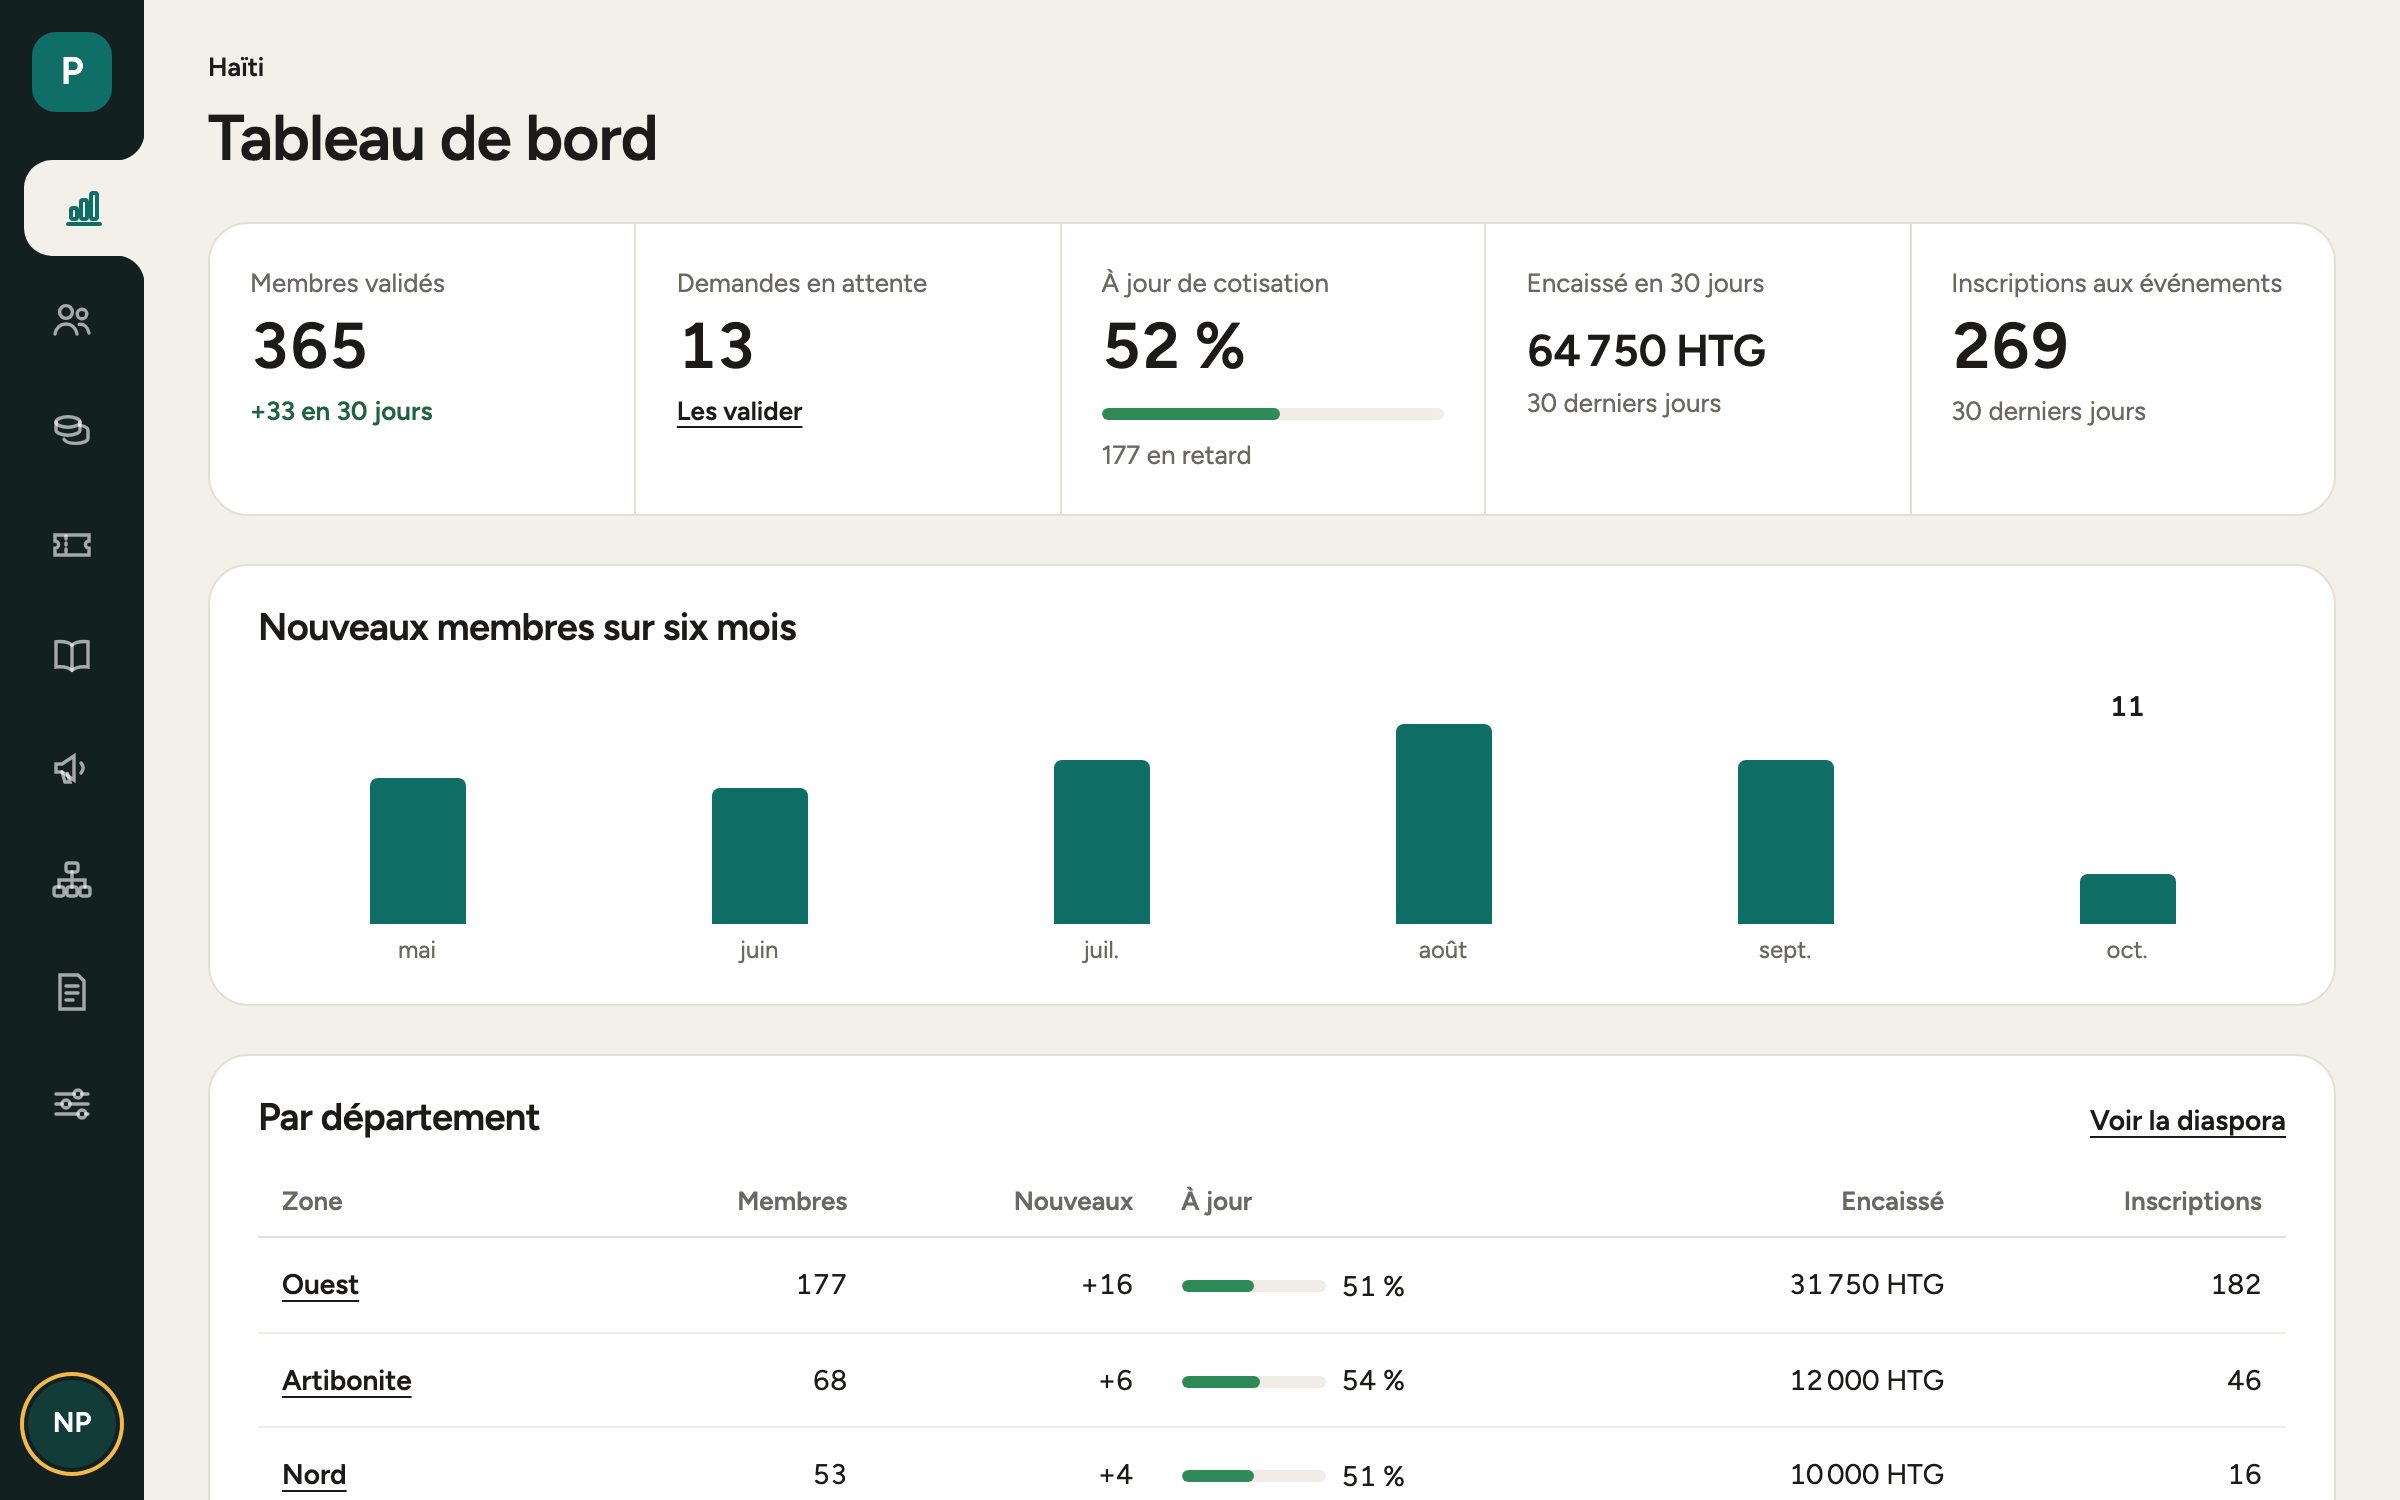Click the 269 inscriptions value
2400x1500 pixels.
pos(2010,346)
